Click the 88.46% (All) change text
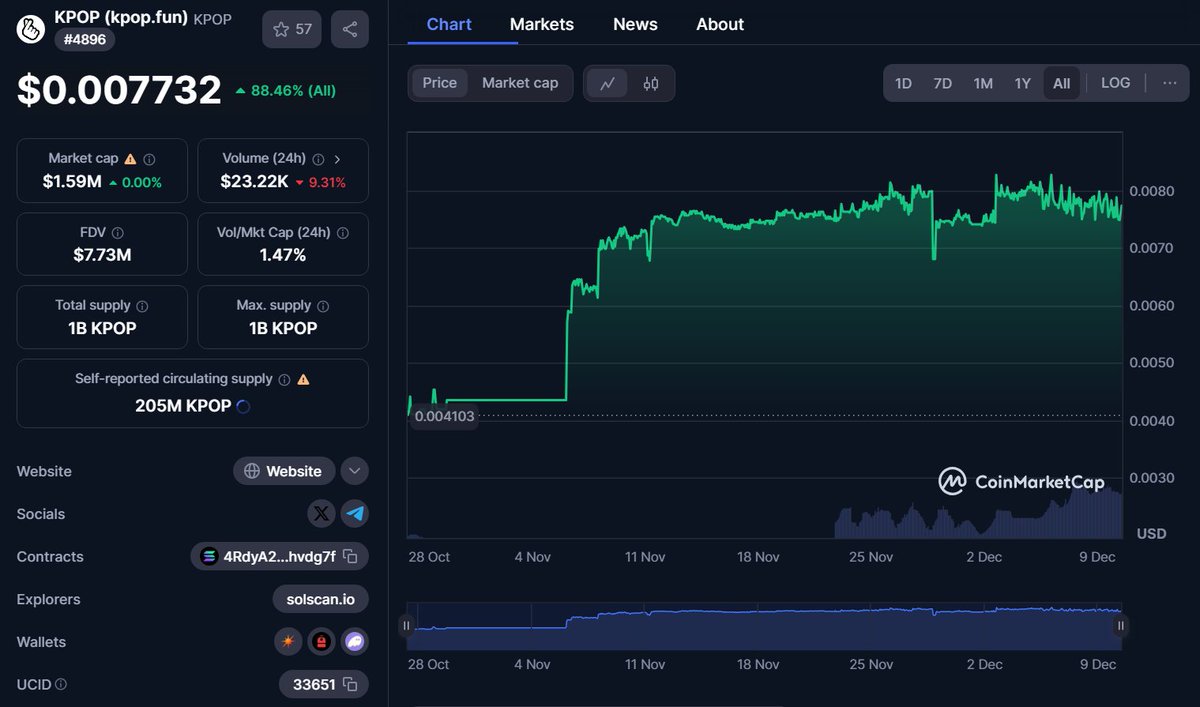Image resolution: width=1200 pixels, height=707 pixels. [x=286, y=91]
